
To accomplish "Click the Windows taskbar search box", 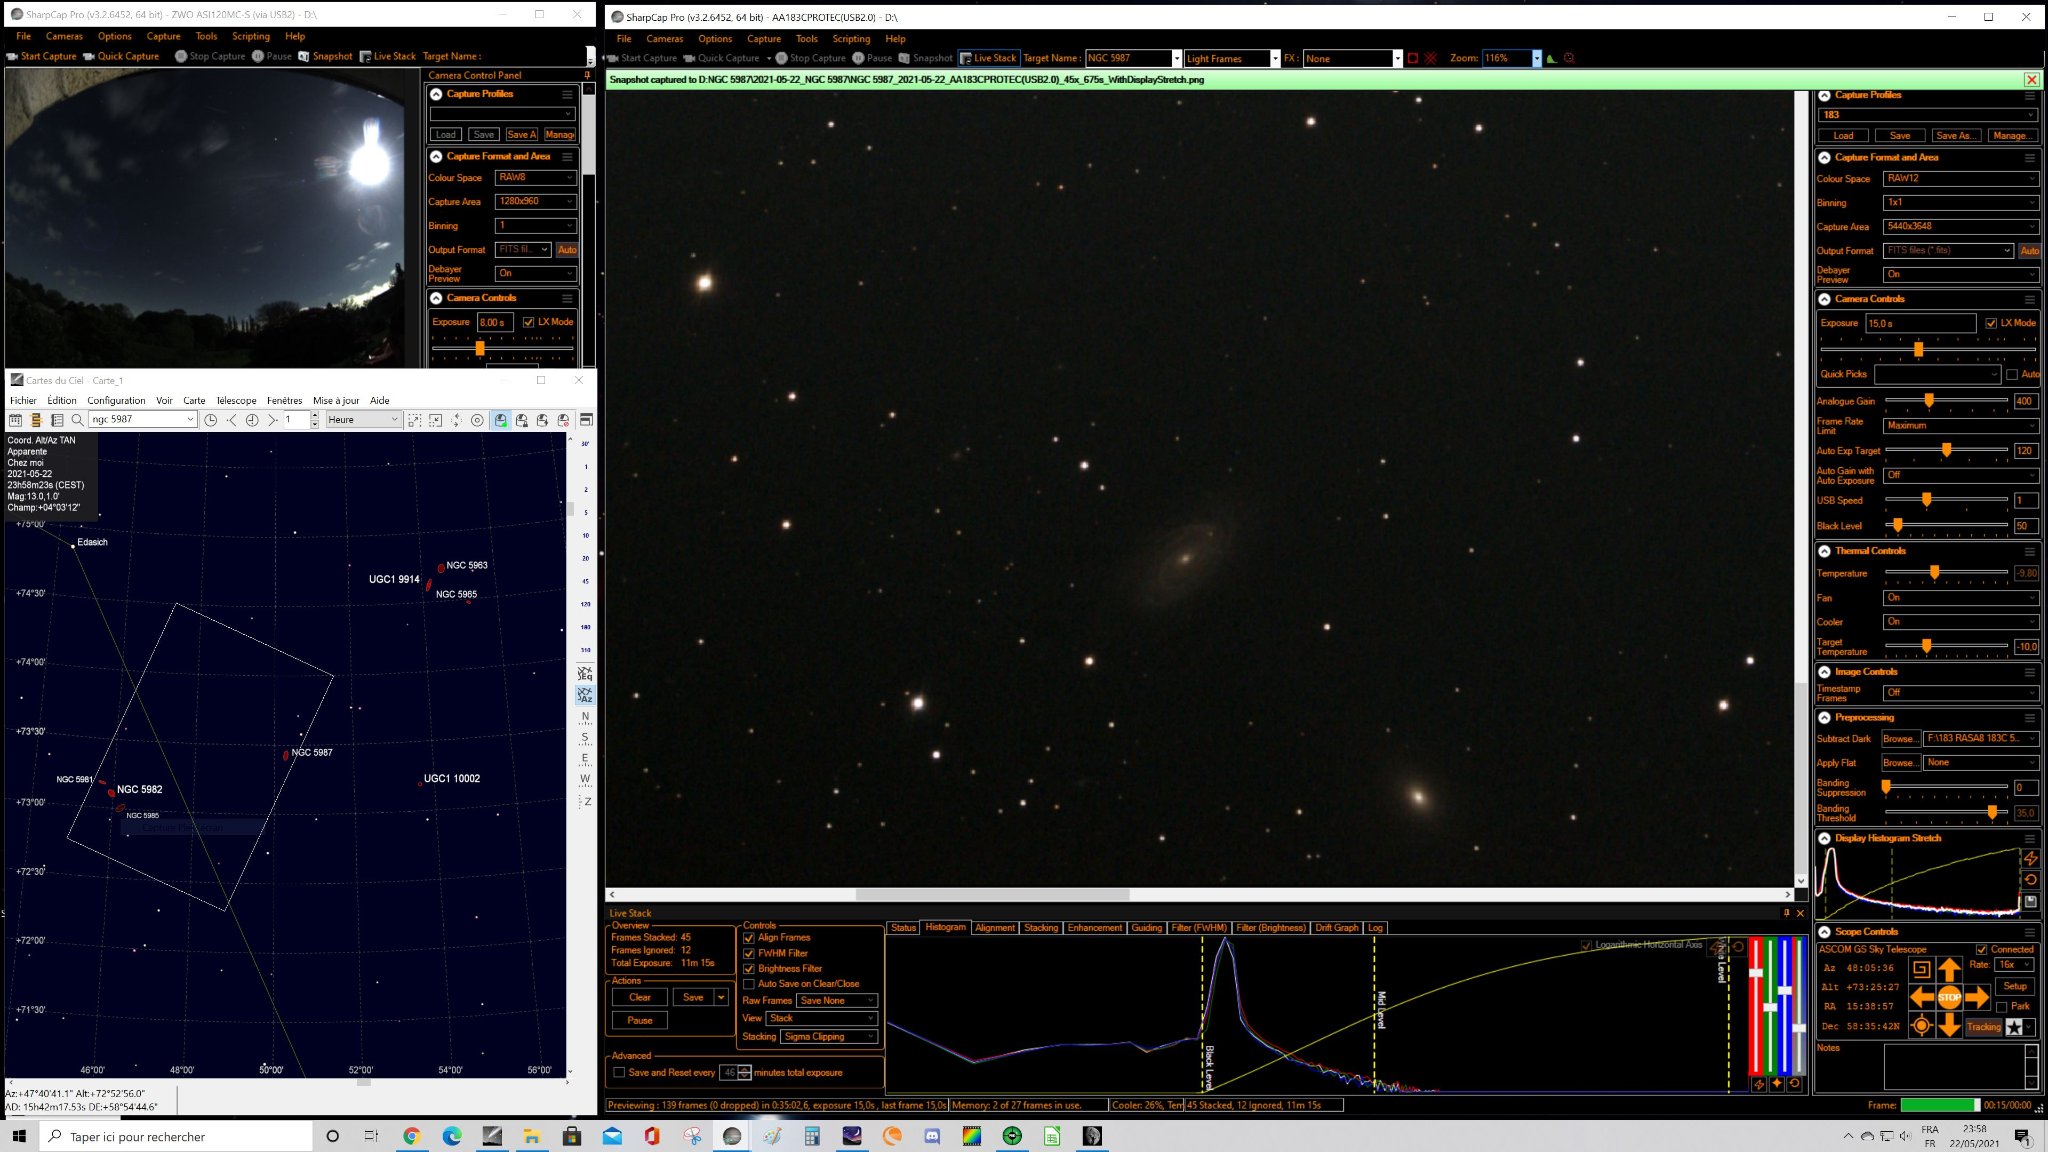I will pos(176,1136).
